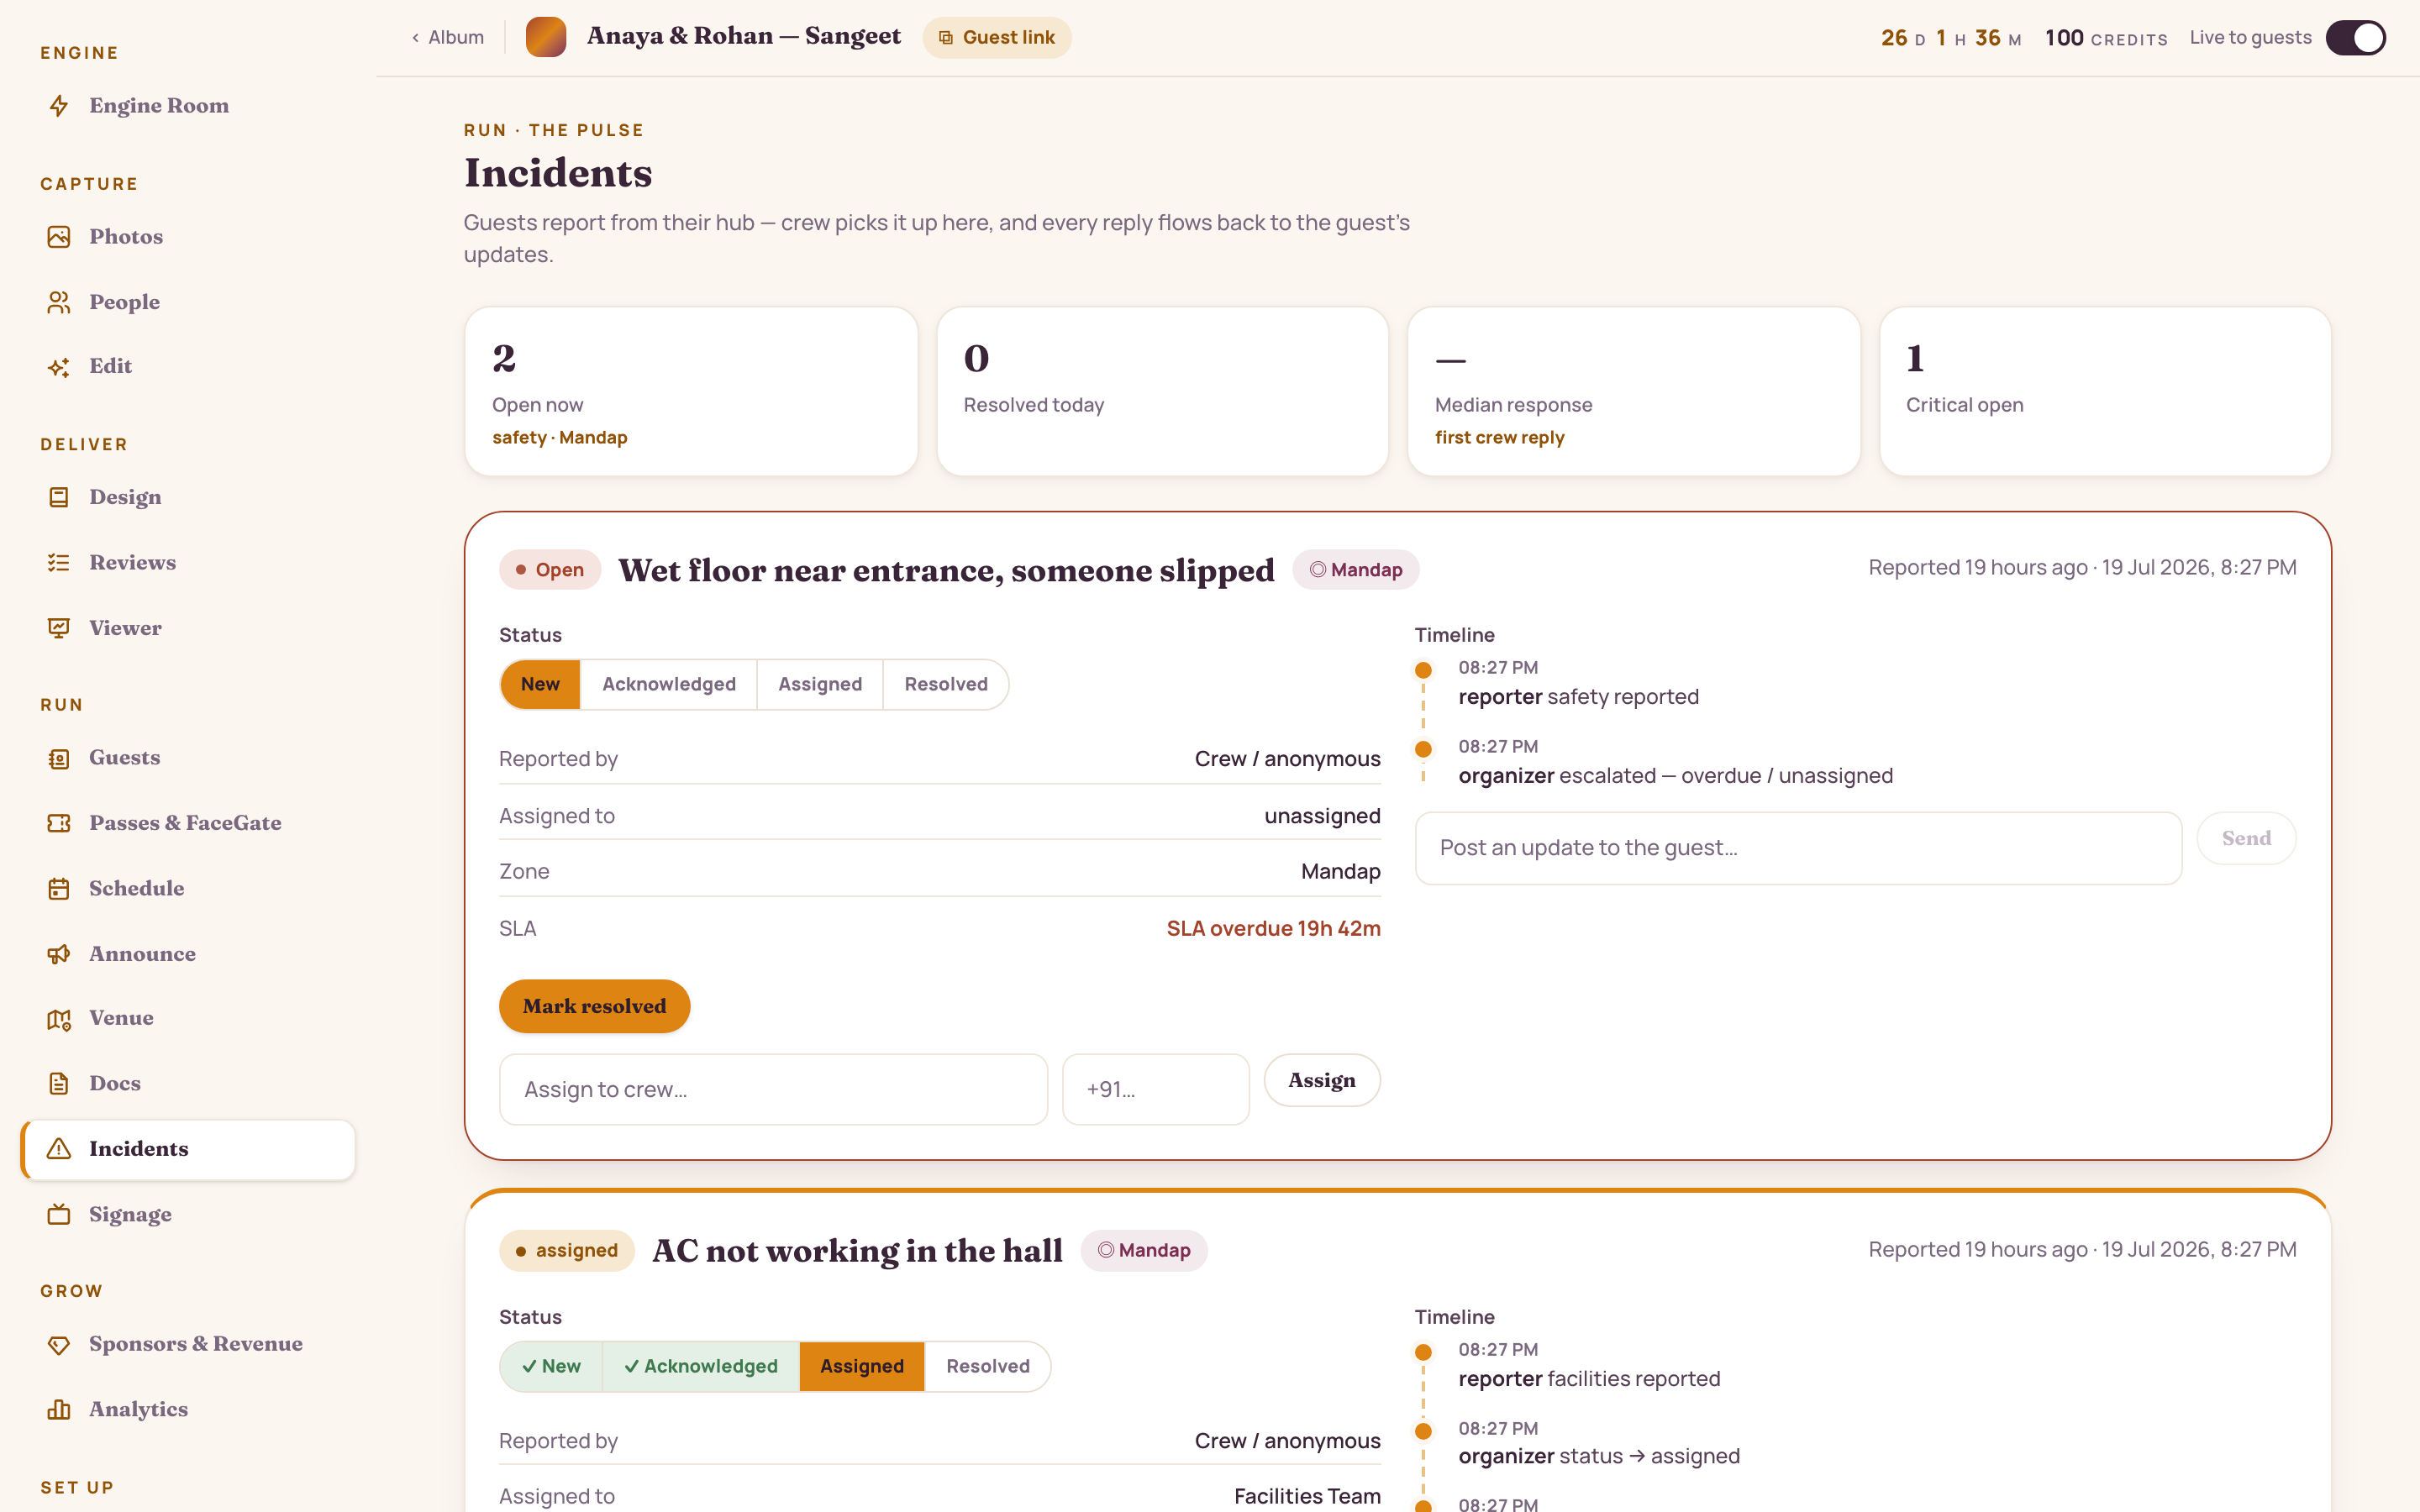The image size is (2420, 1512).
Task: Open Engine Room lightning icon
Action: [59, 106]
